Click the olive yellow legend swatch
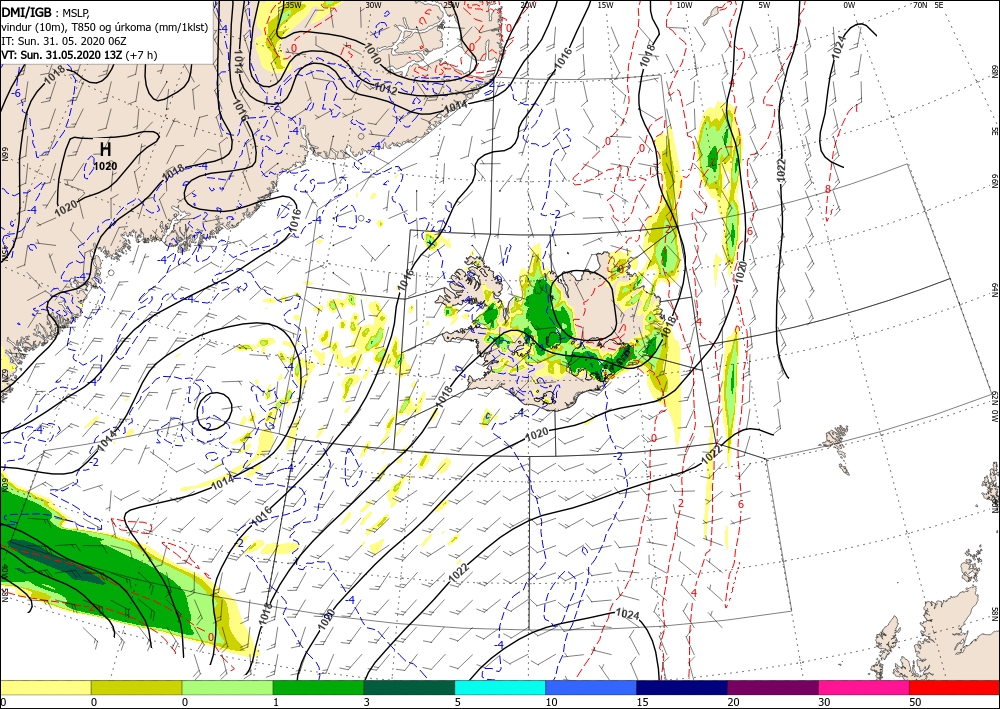Screen dimensions: 1000x709 [x=136, y=687]
